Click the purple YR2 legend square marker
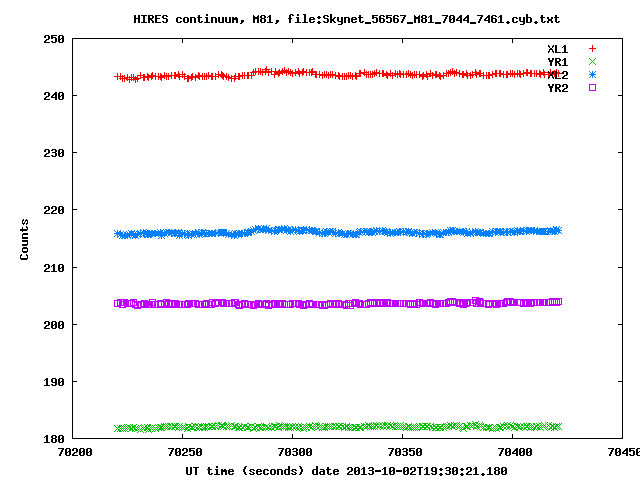The height and width of the screenshot is (480, 640). point(592,87)
